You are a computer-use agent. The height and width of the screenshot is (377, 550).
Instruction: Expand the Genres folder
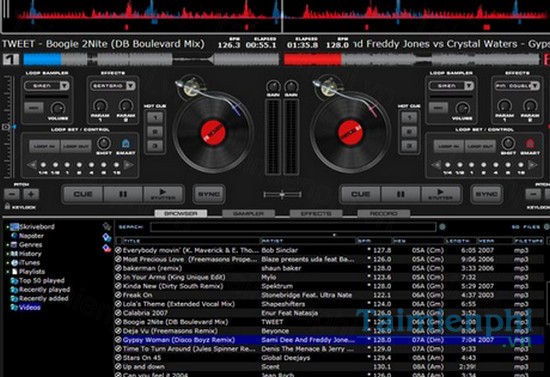tap(7, 244)
